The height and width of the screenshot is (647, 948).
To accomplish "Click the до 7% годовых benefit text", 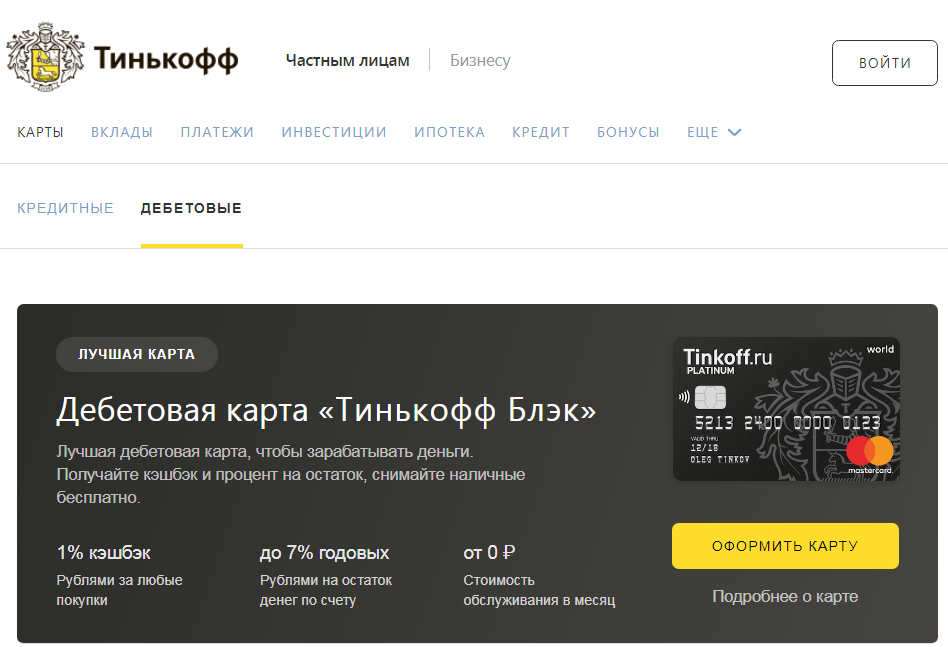I will click(x=325, y=553).
